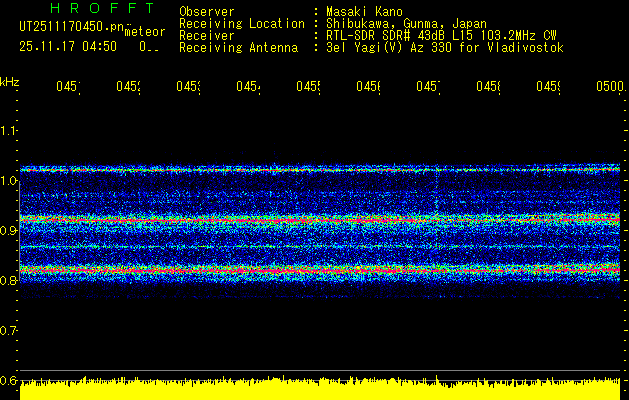629x400 pixels.
Task: Select the 0.7 kHz axis label
Action: pos(9,331)
